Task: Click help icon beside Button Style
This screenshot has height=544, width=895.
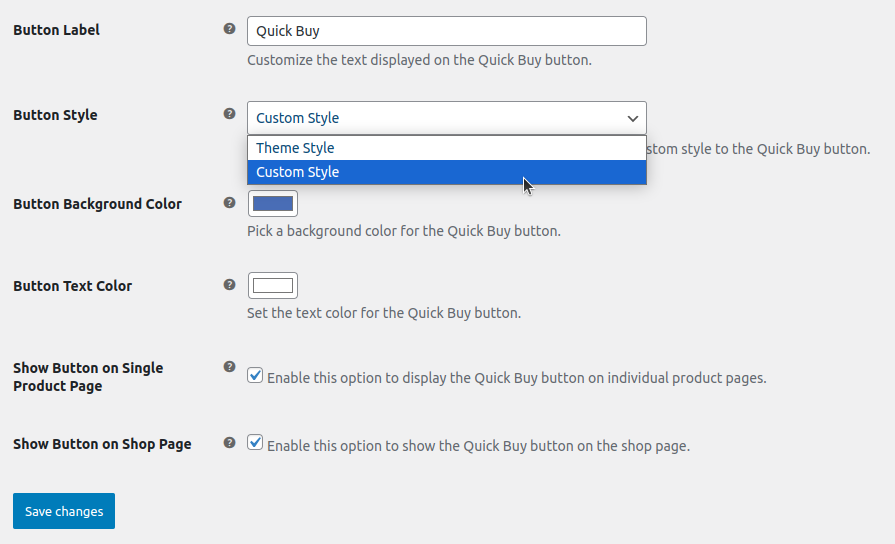Action: click(x=229, y=114)
